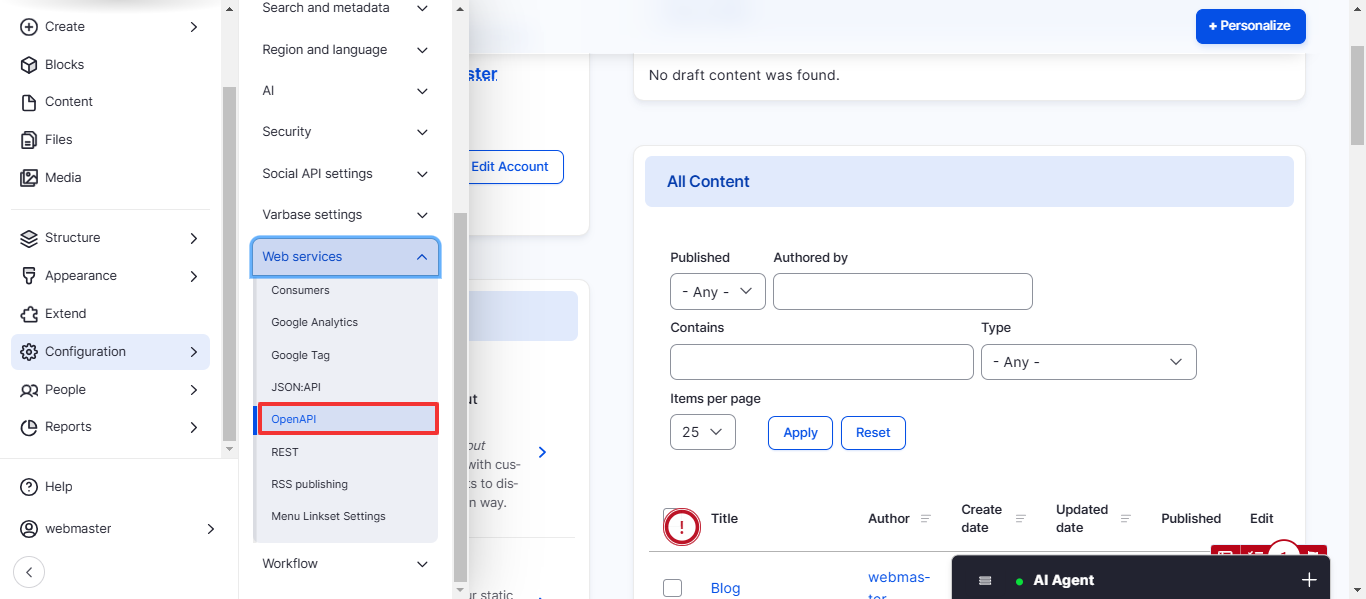The width and height of the screenshot is (1366, 599).
Task: Click the Reports pie chart icon
Action: point(28,427)
